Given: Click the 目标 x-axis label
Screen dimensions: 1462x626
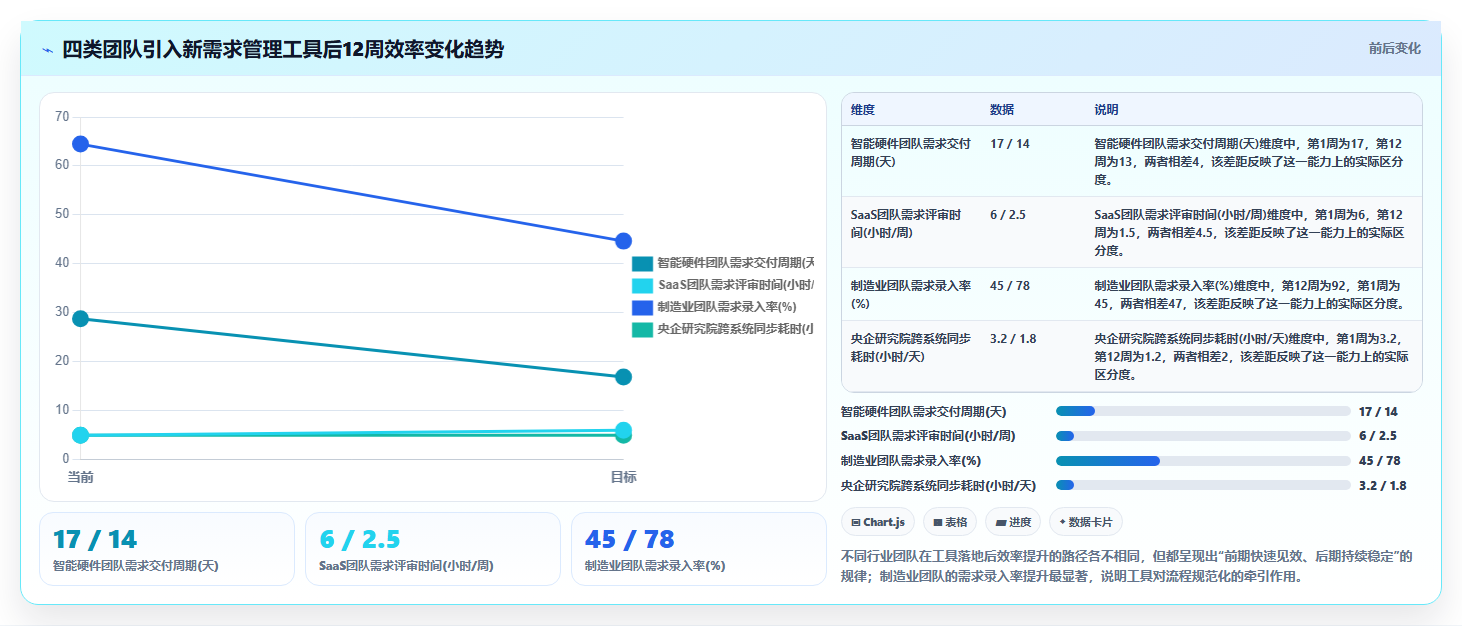Looking at the screenshot, I should pyautogui.click(x=623, y=477).
